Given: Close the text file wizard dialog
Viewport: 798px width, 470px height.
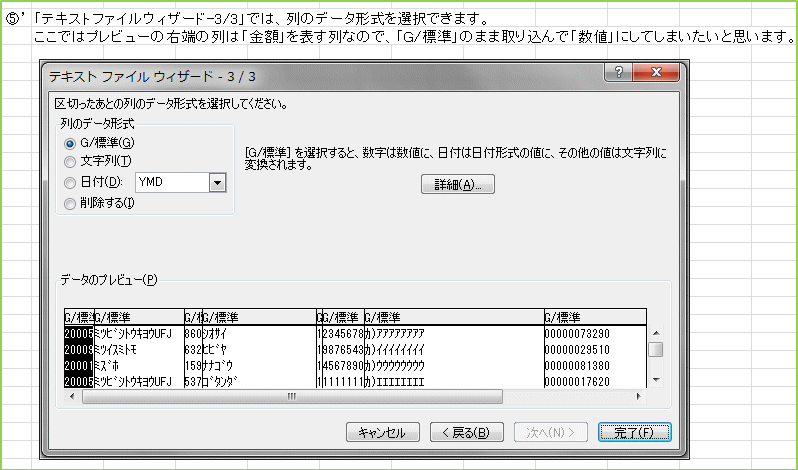Looking at the screenshot, I should [656, 72].
